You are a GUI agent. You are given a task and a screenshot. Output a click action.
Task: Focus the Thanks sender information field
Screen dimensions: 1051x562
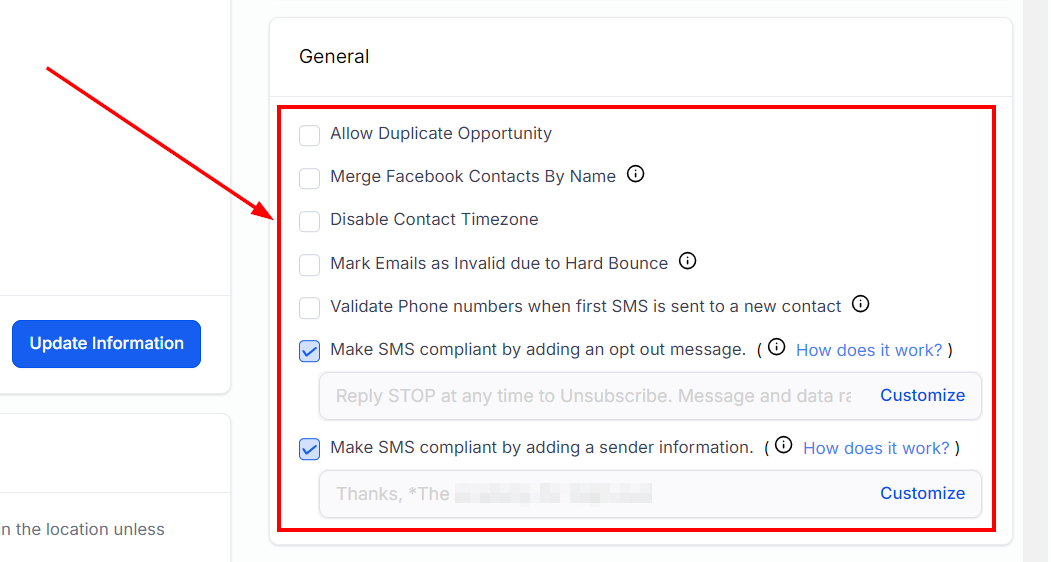pyautogui.click(x=593, y=494)
